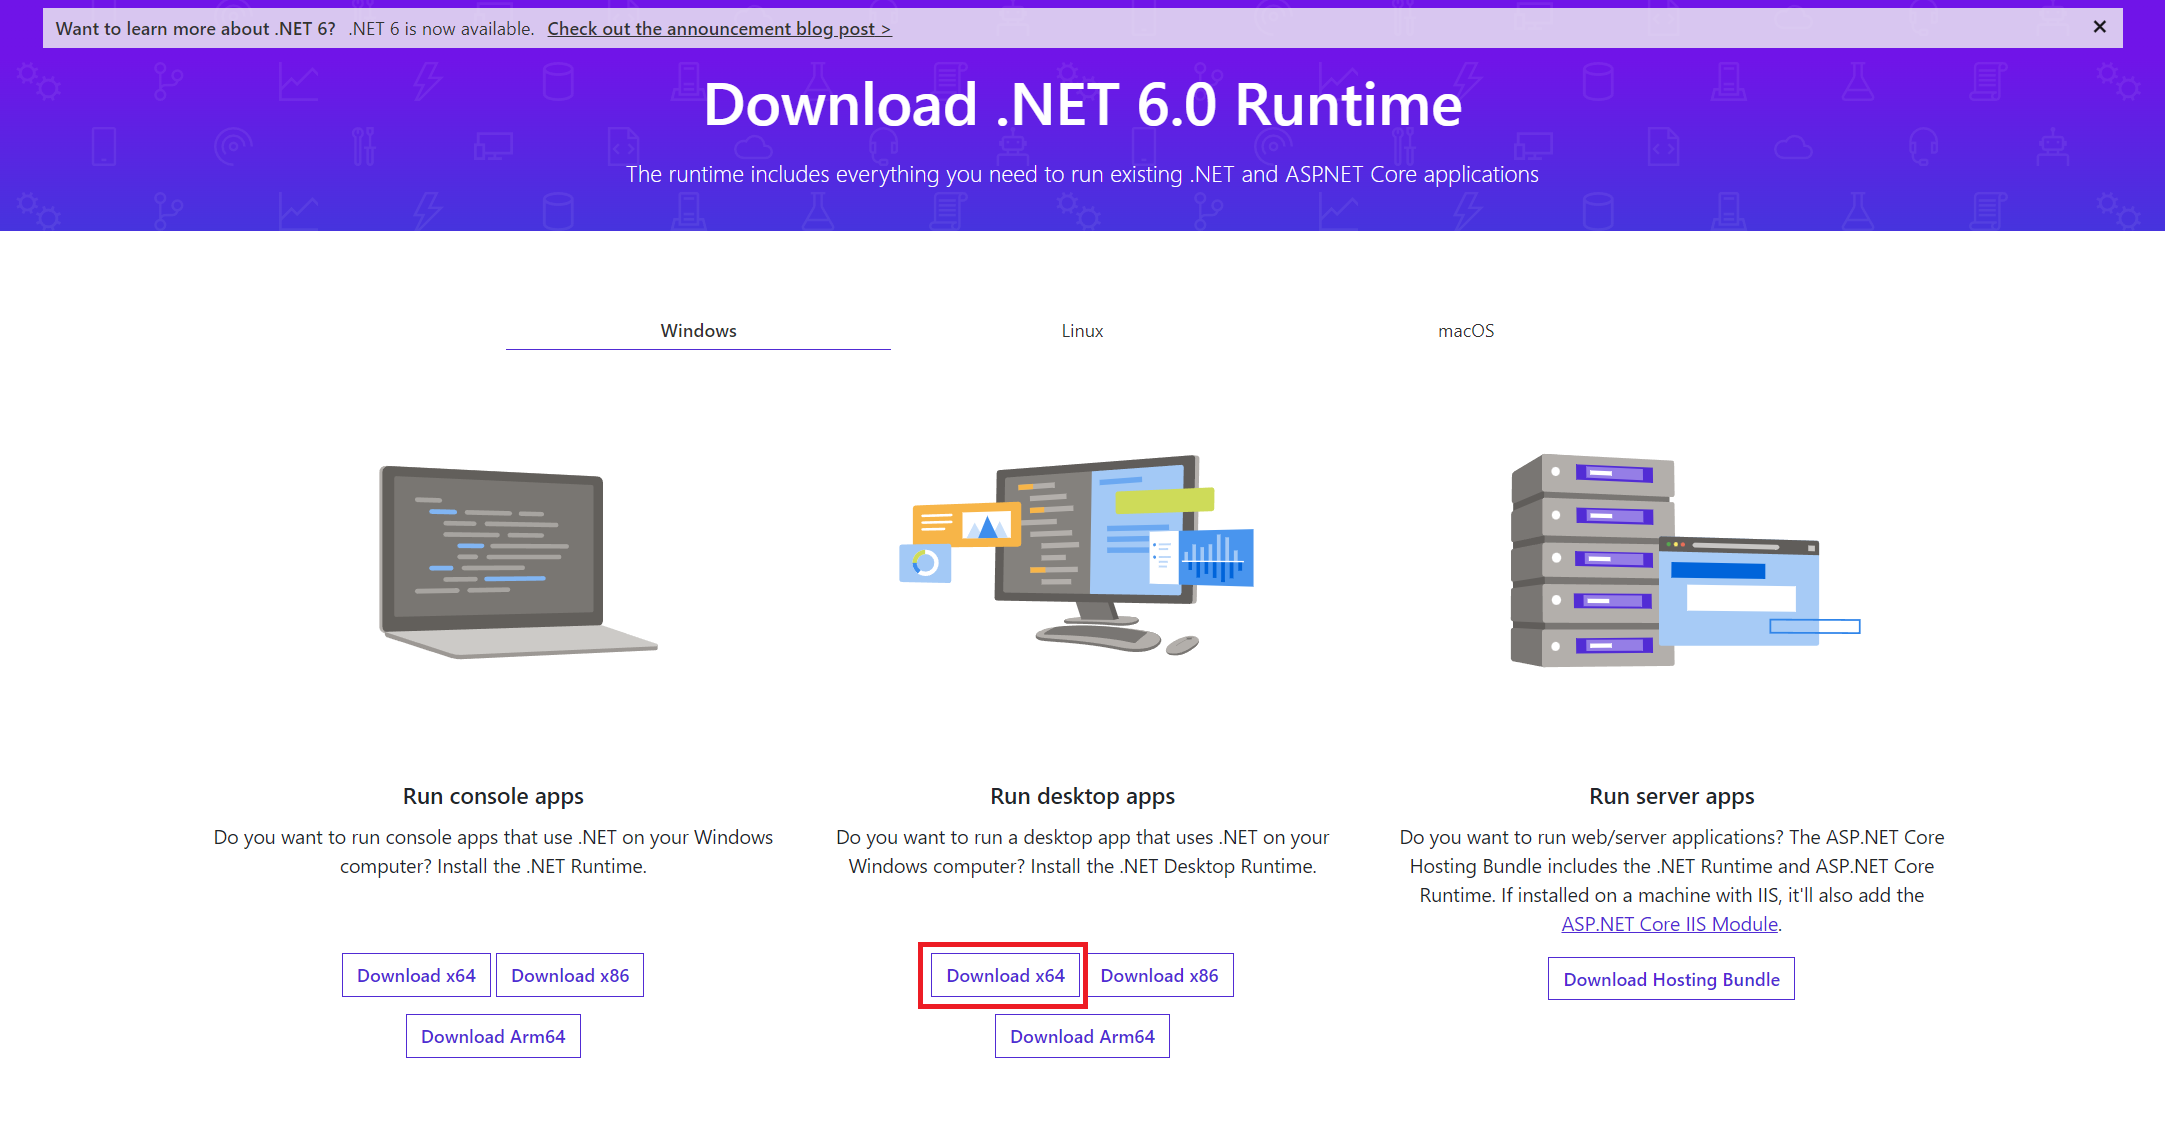The height and width of the screenshot is (1125, 2165).
Task: Click the console apps description paragraph
Action: click(493, 851)
